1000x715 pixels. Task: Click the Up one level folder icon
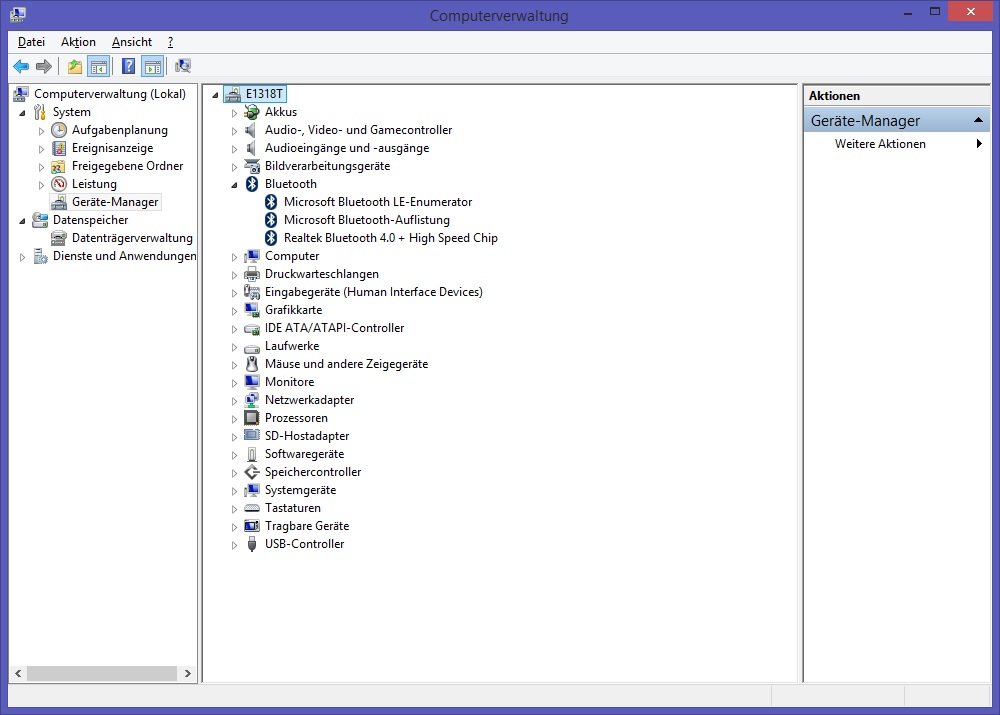(x=75, y=66)
